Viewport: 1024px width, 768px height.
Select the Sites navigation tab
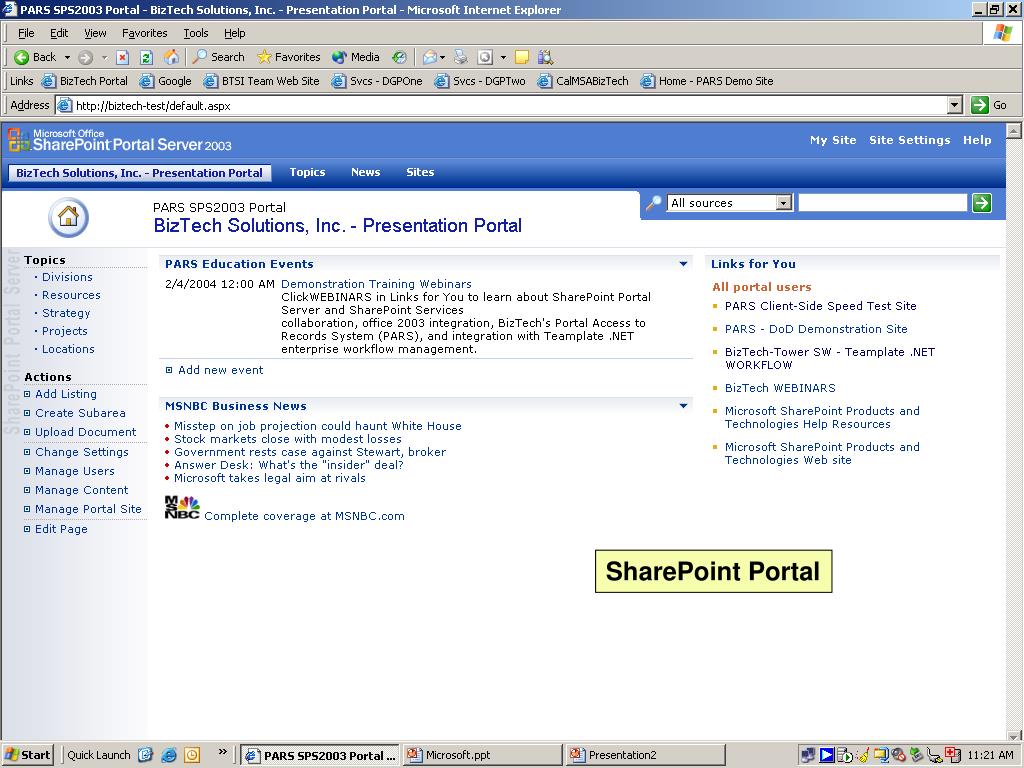tap(420, 172)
